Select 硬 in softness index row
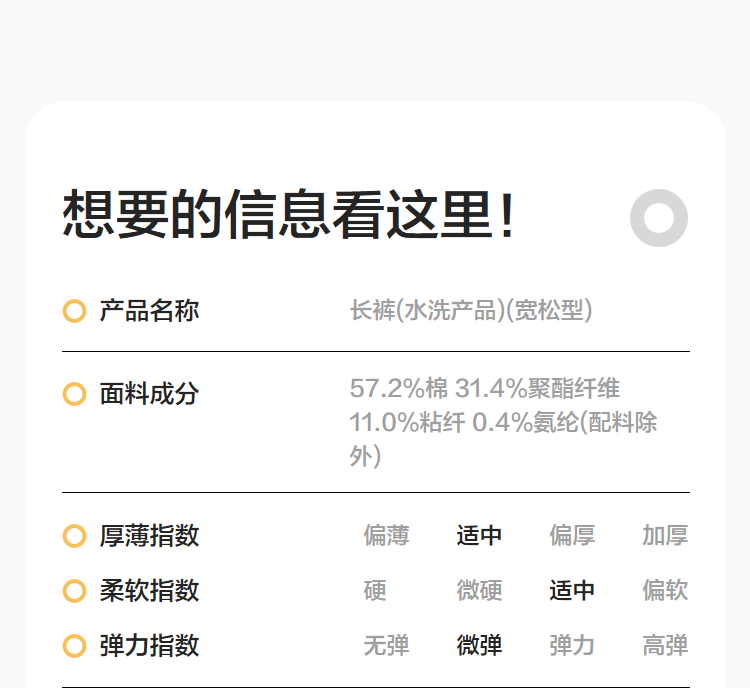 click(x=375, y=591)
